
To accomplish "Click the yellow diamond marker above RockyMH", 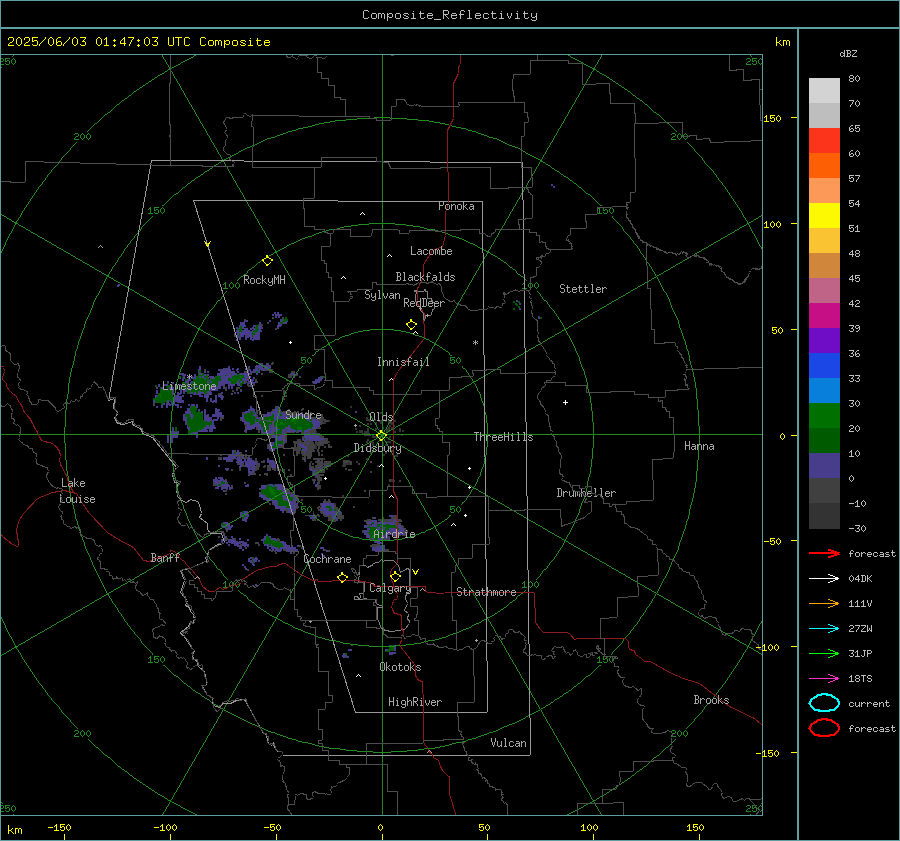I will 267,261.
